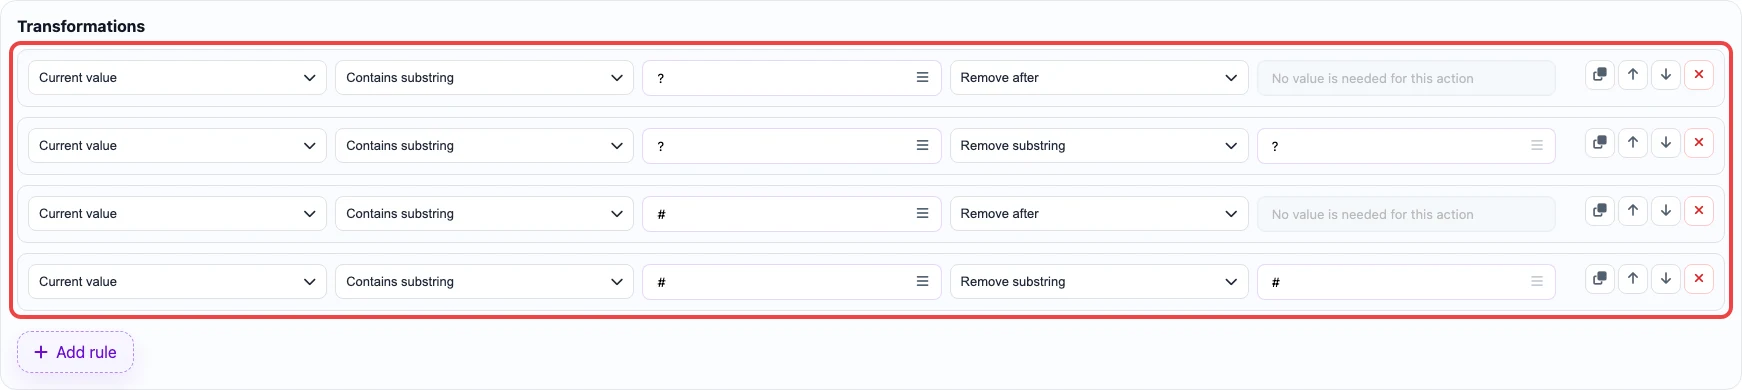
Task: Open Current value dropdown in '#' Remove substring rule
Action: [177, 282]
